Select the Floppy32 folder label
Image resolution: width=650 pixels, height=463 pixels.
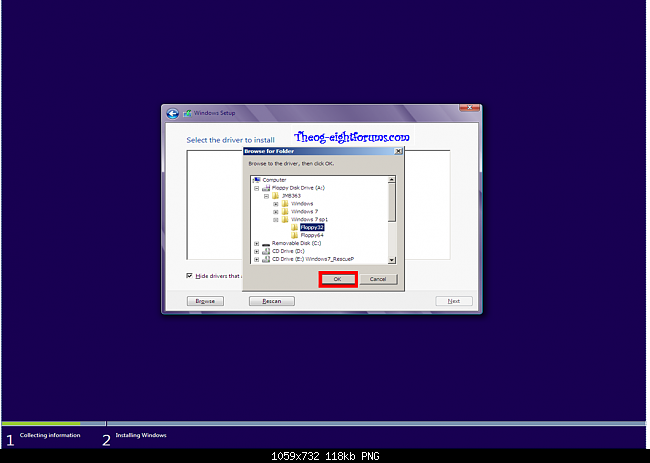(312, 227)
